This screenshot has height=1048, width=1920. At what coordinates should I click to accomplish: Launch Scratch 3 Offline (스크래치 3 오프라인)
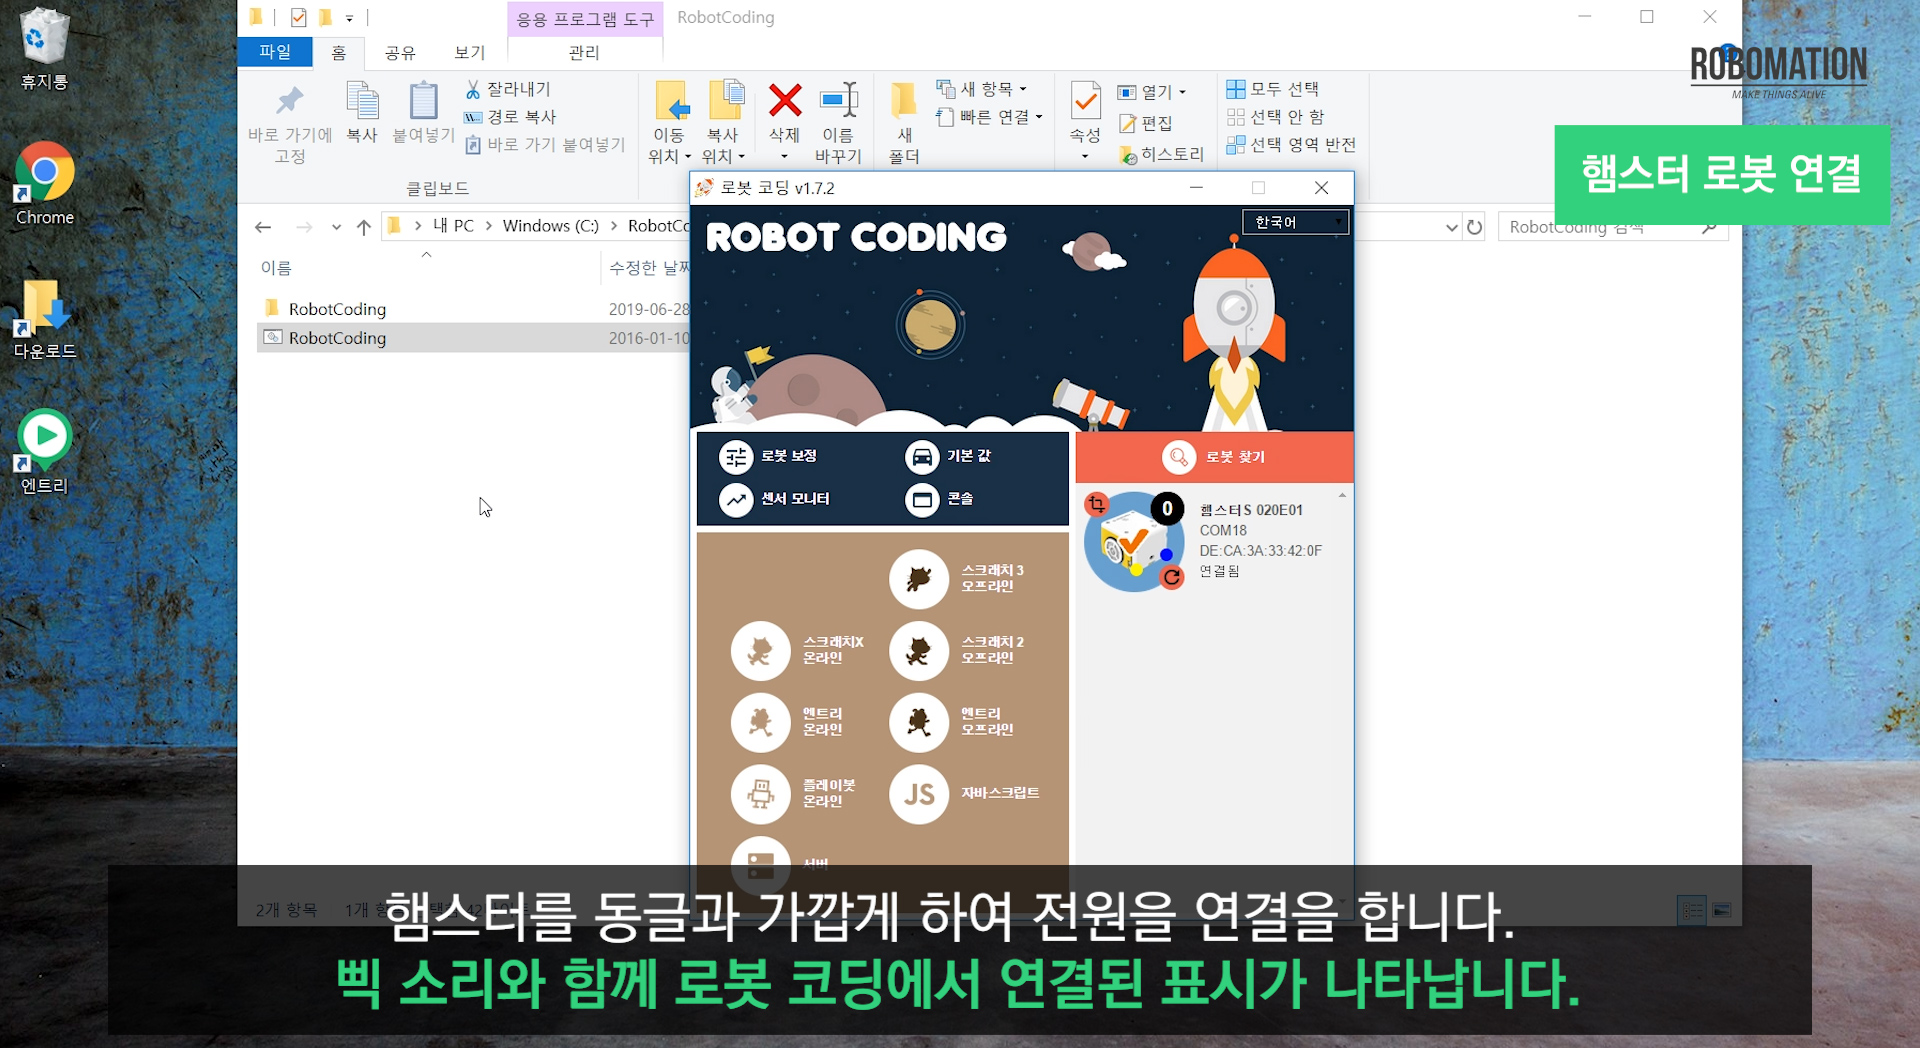(919, 579)
